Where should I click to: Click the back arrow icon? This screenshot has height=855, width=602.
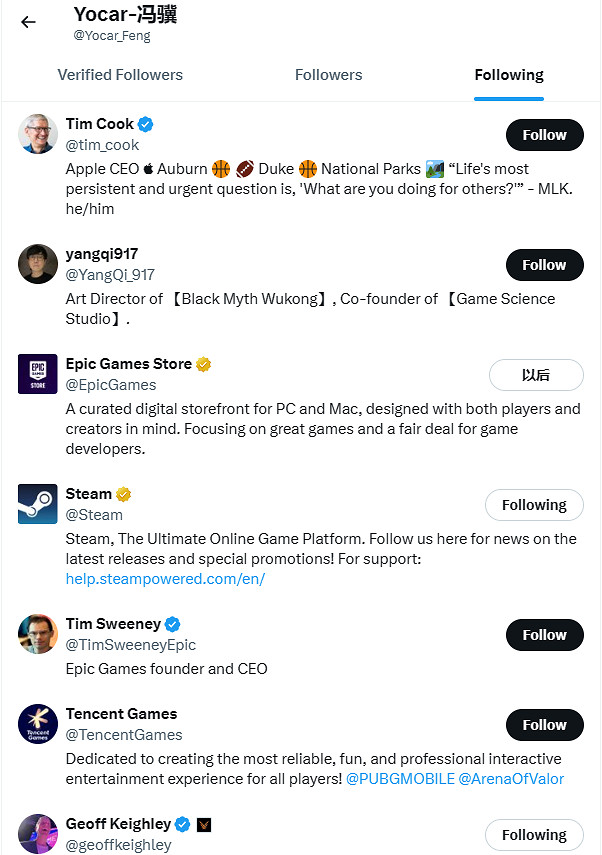coord(28,22)
